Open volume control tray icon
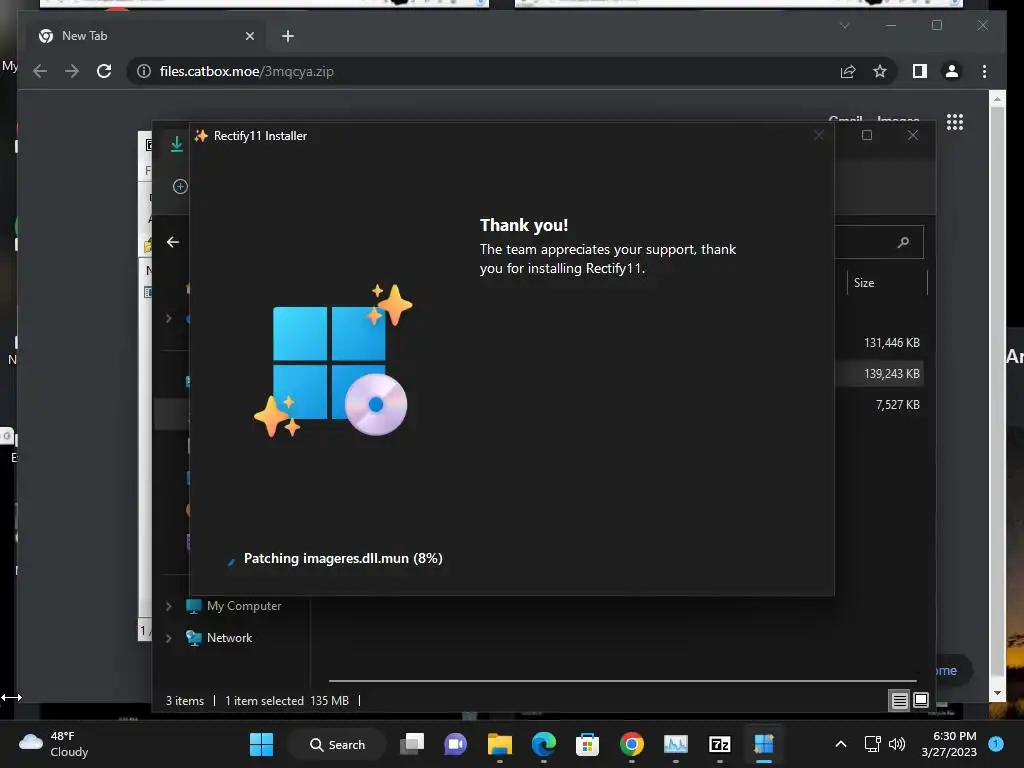 click(x=897, y=744)
